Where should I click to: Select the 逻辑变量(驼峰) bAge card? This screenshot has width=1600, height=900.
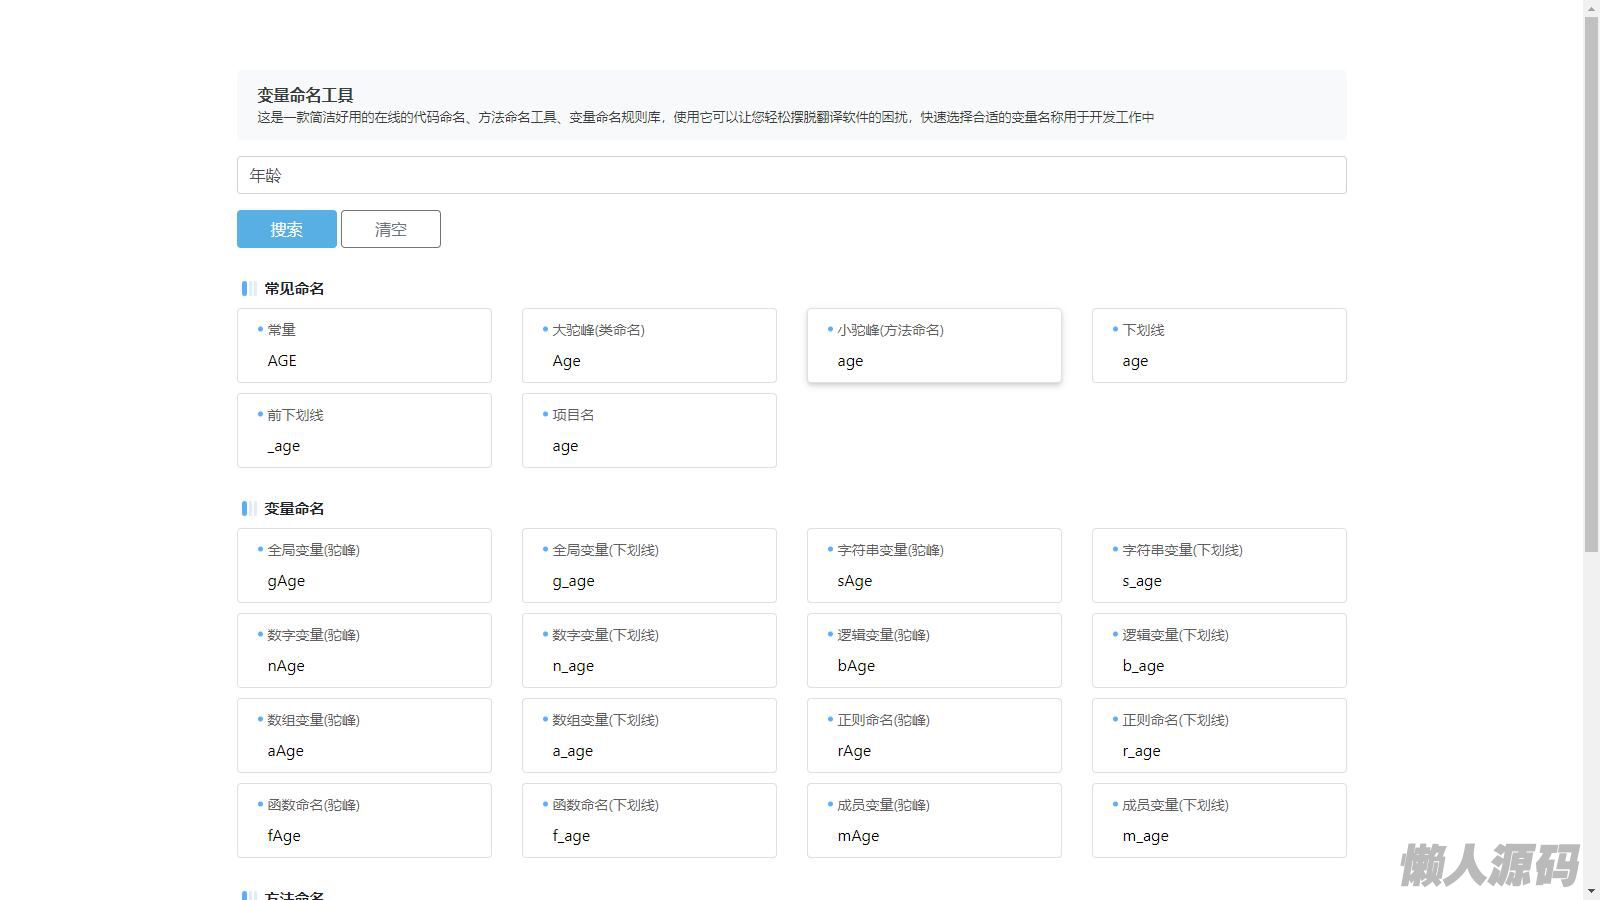(934, 651)
